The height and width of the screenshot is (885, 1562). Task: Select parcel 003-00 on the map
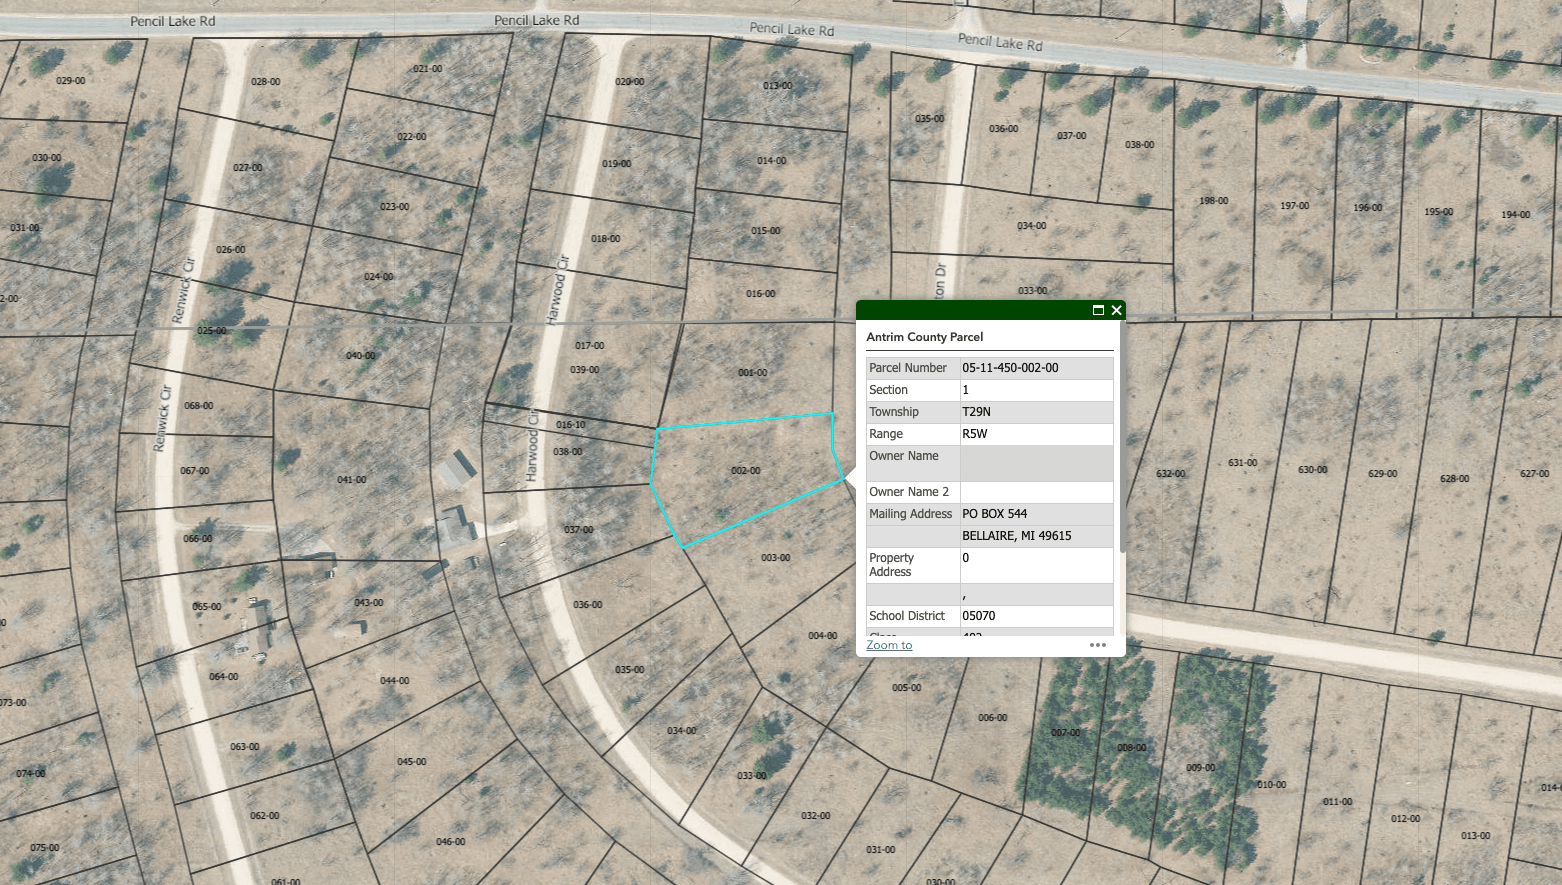point(775,558)
